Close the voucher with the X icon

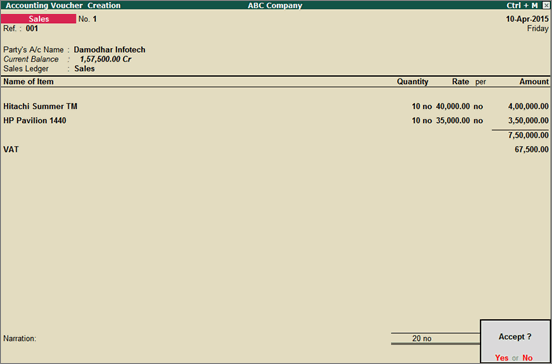click(x=546, y=6)
